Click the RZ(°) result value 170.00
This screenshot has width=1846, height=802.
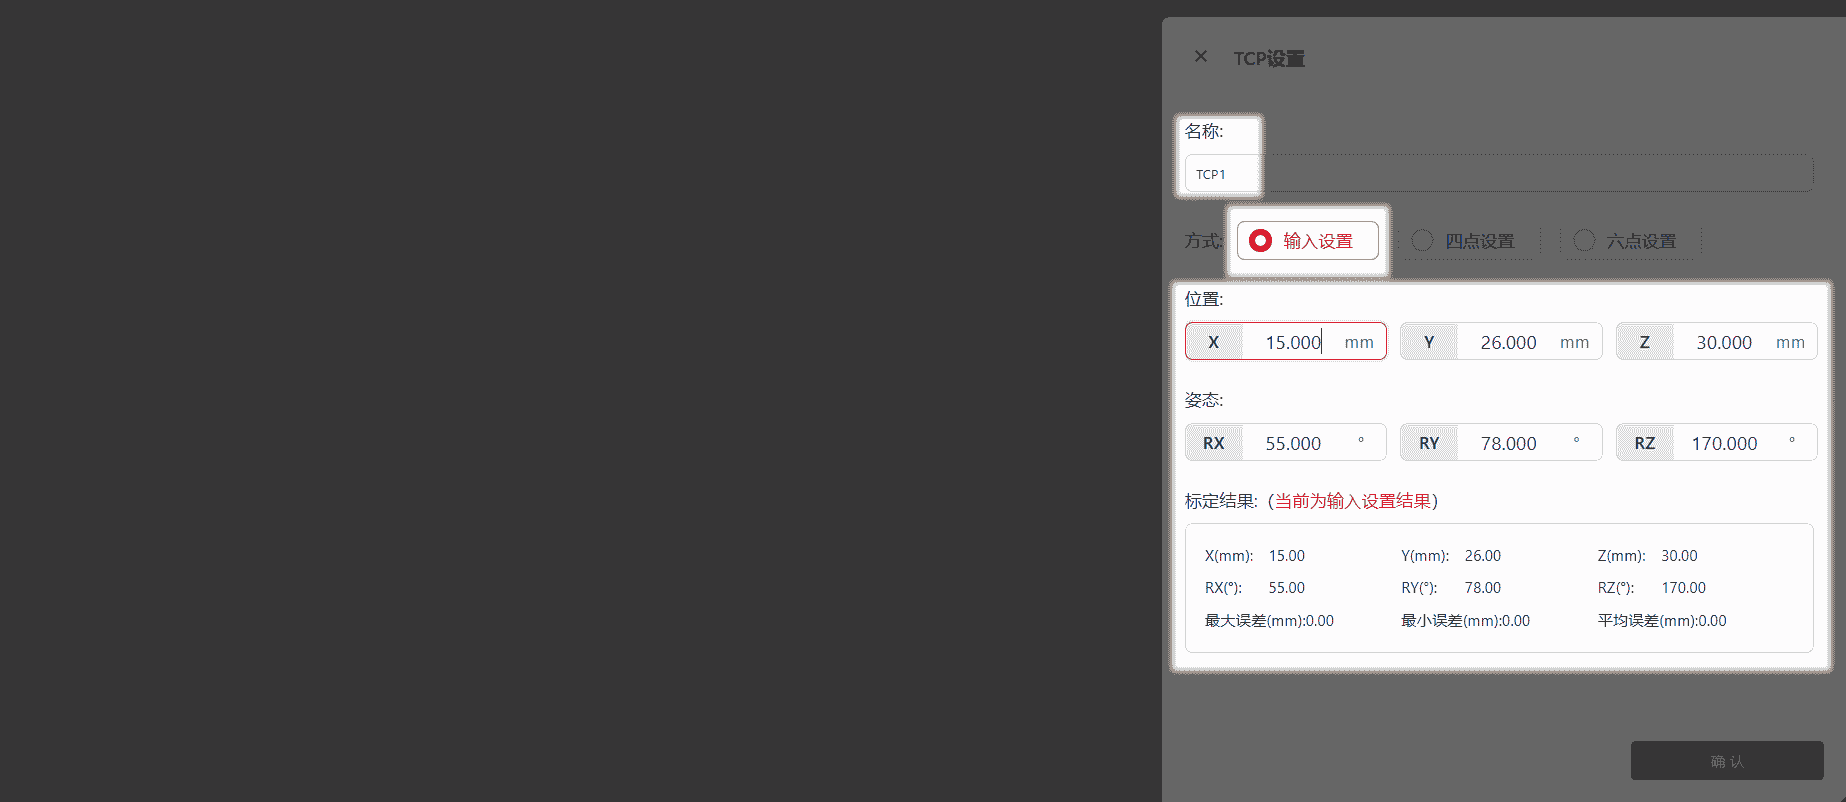tap(1683, 588)
